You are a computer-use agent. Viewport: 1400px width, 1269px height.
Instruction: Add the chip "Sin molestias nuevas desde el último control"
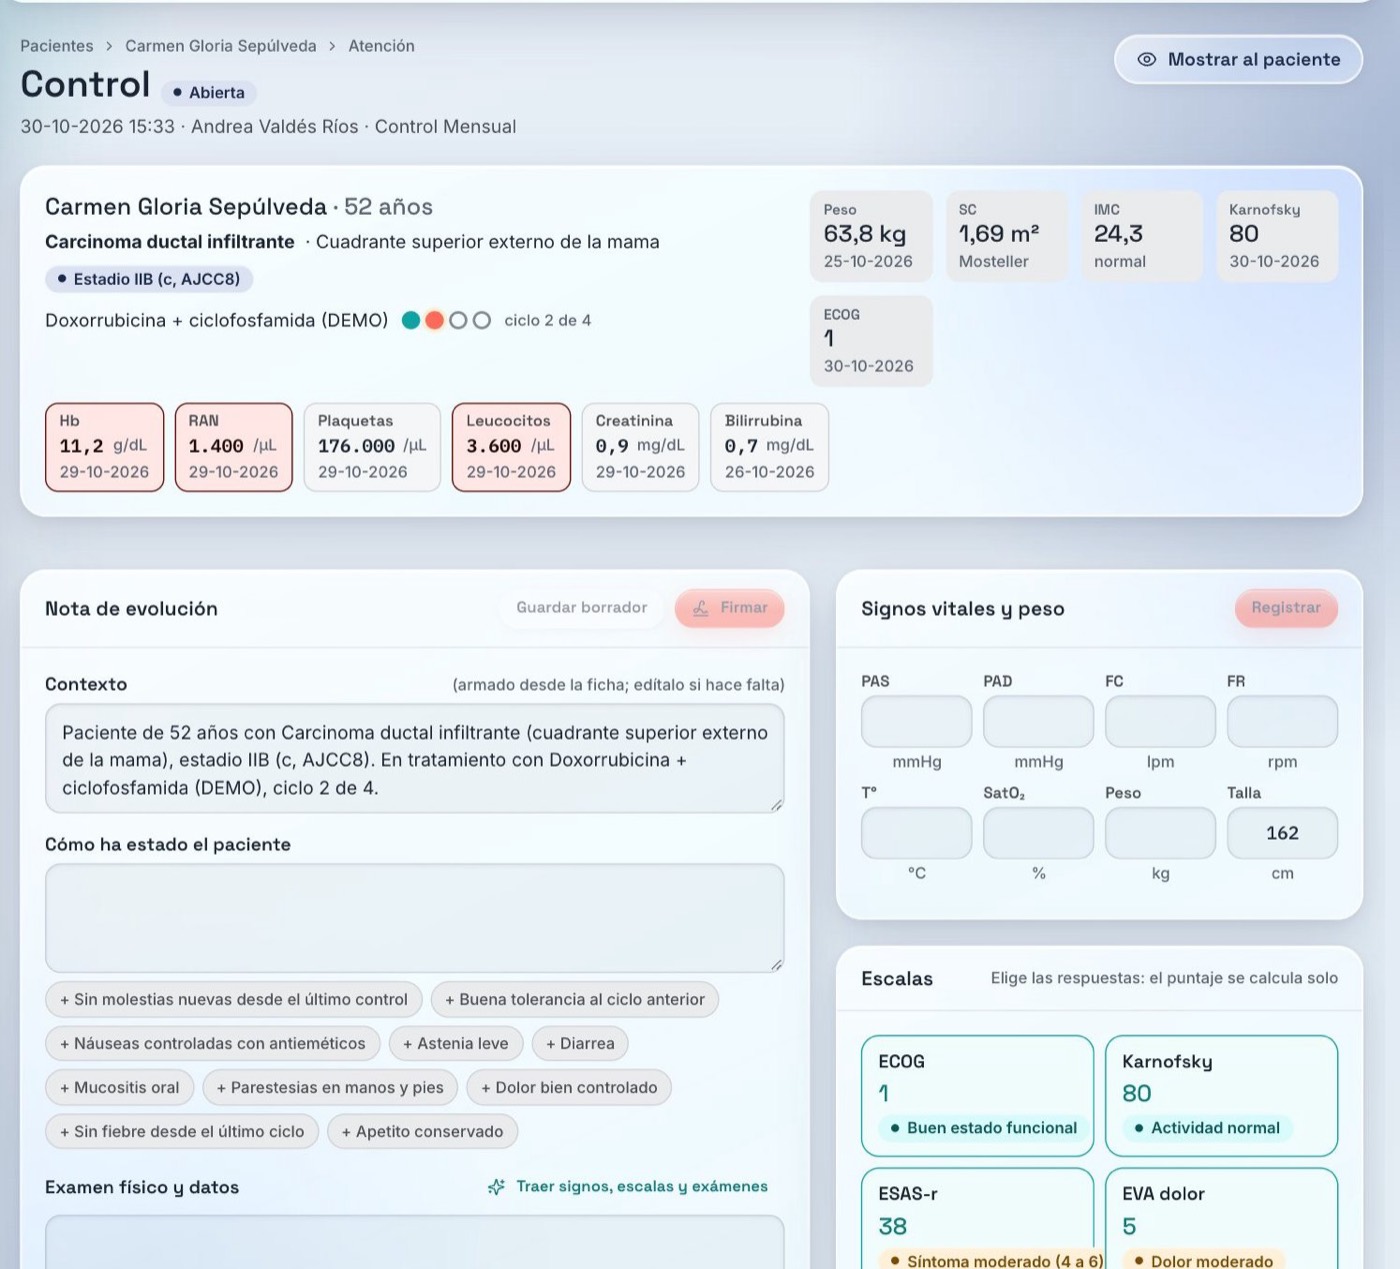click(233, 1000)
